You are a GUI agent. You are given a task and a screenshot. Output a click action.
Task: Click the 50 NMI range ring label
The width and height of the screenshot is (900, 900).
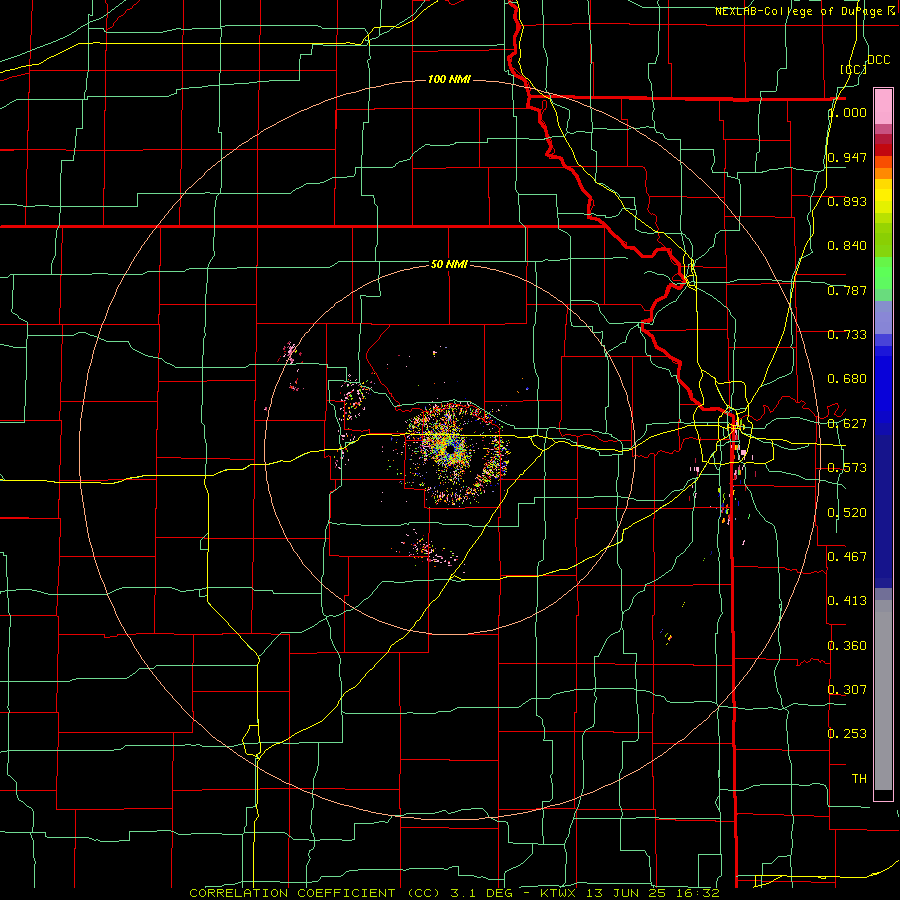(449, 264)
